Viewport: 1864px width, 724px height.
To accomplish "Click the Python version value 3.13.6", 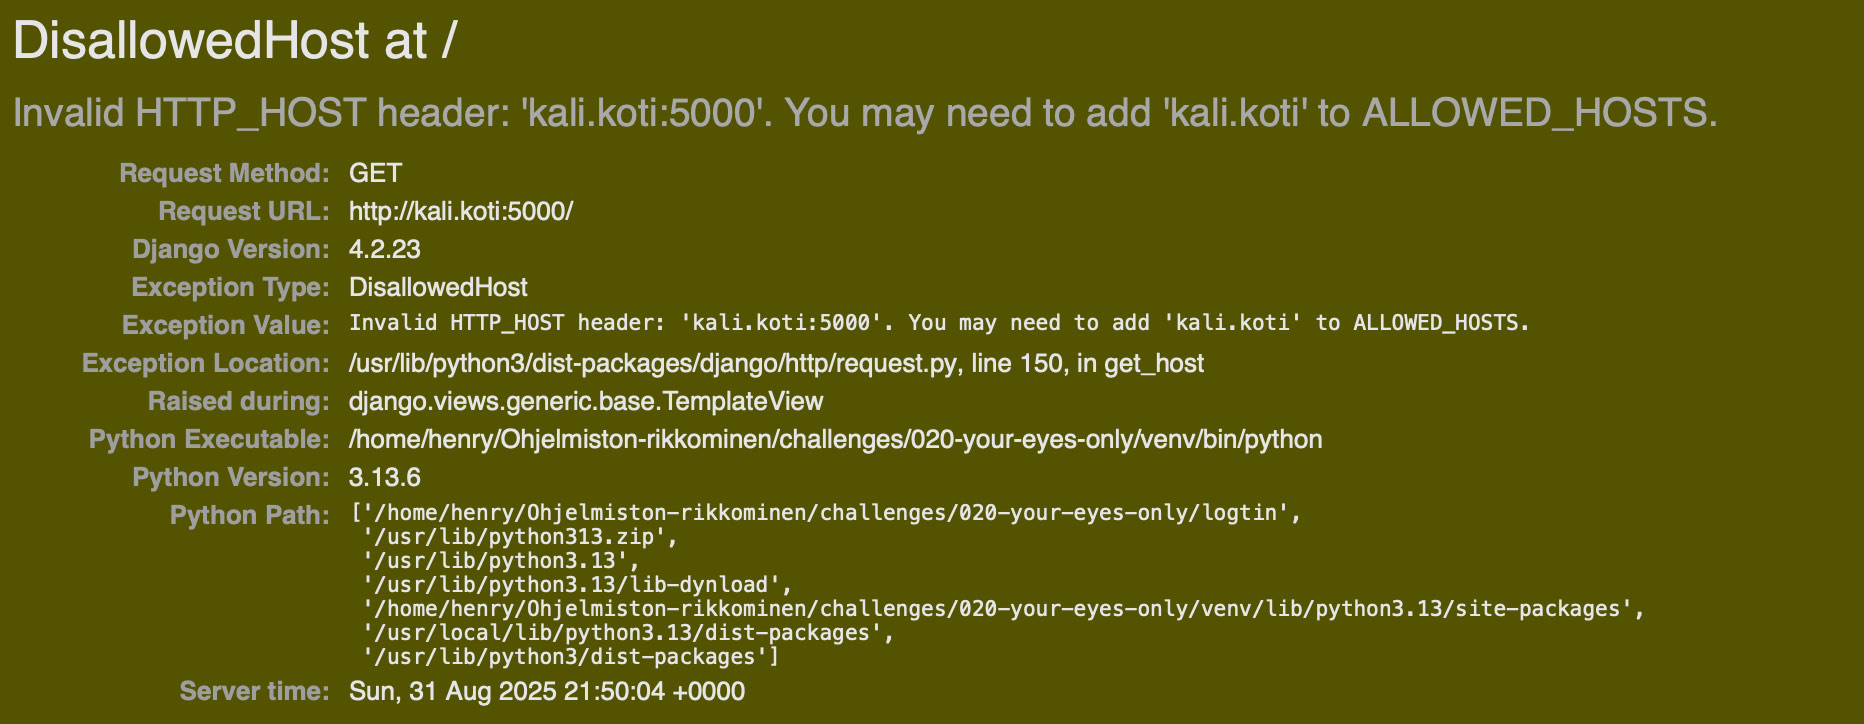I will (384, 477).
